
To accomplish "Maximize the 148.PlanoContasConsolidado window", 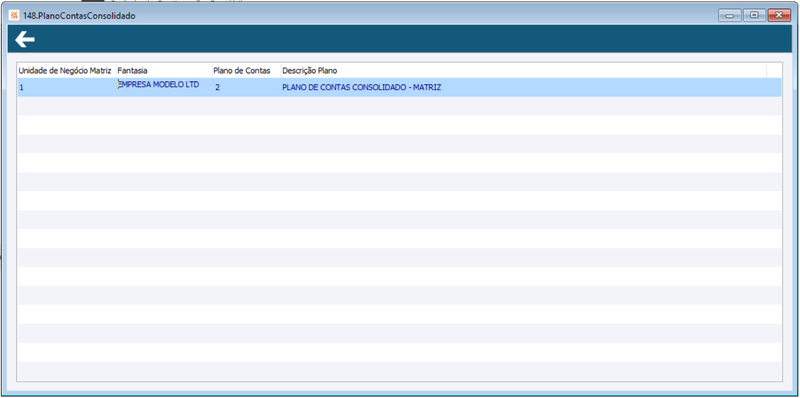I will 754,15.
